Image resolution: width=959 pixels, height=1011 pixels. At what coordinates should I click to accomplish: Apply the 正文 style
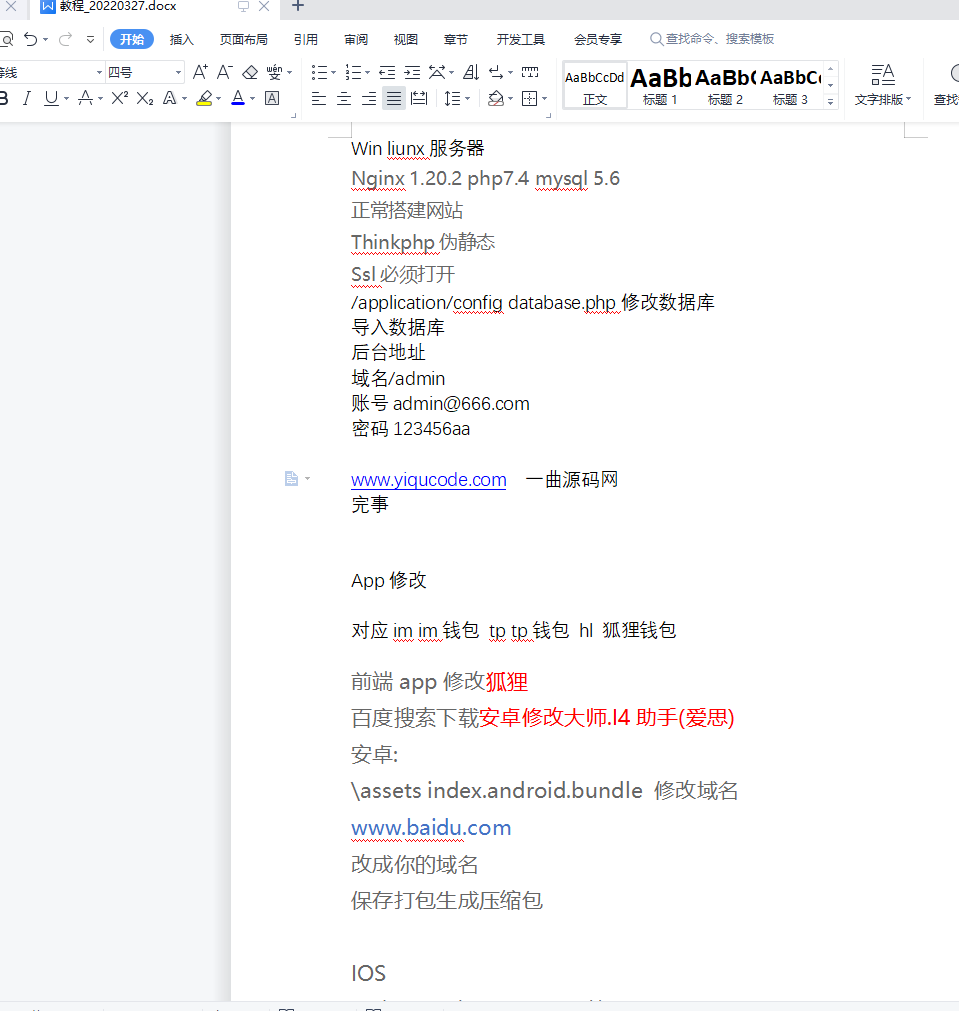(x=595, y=86)
